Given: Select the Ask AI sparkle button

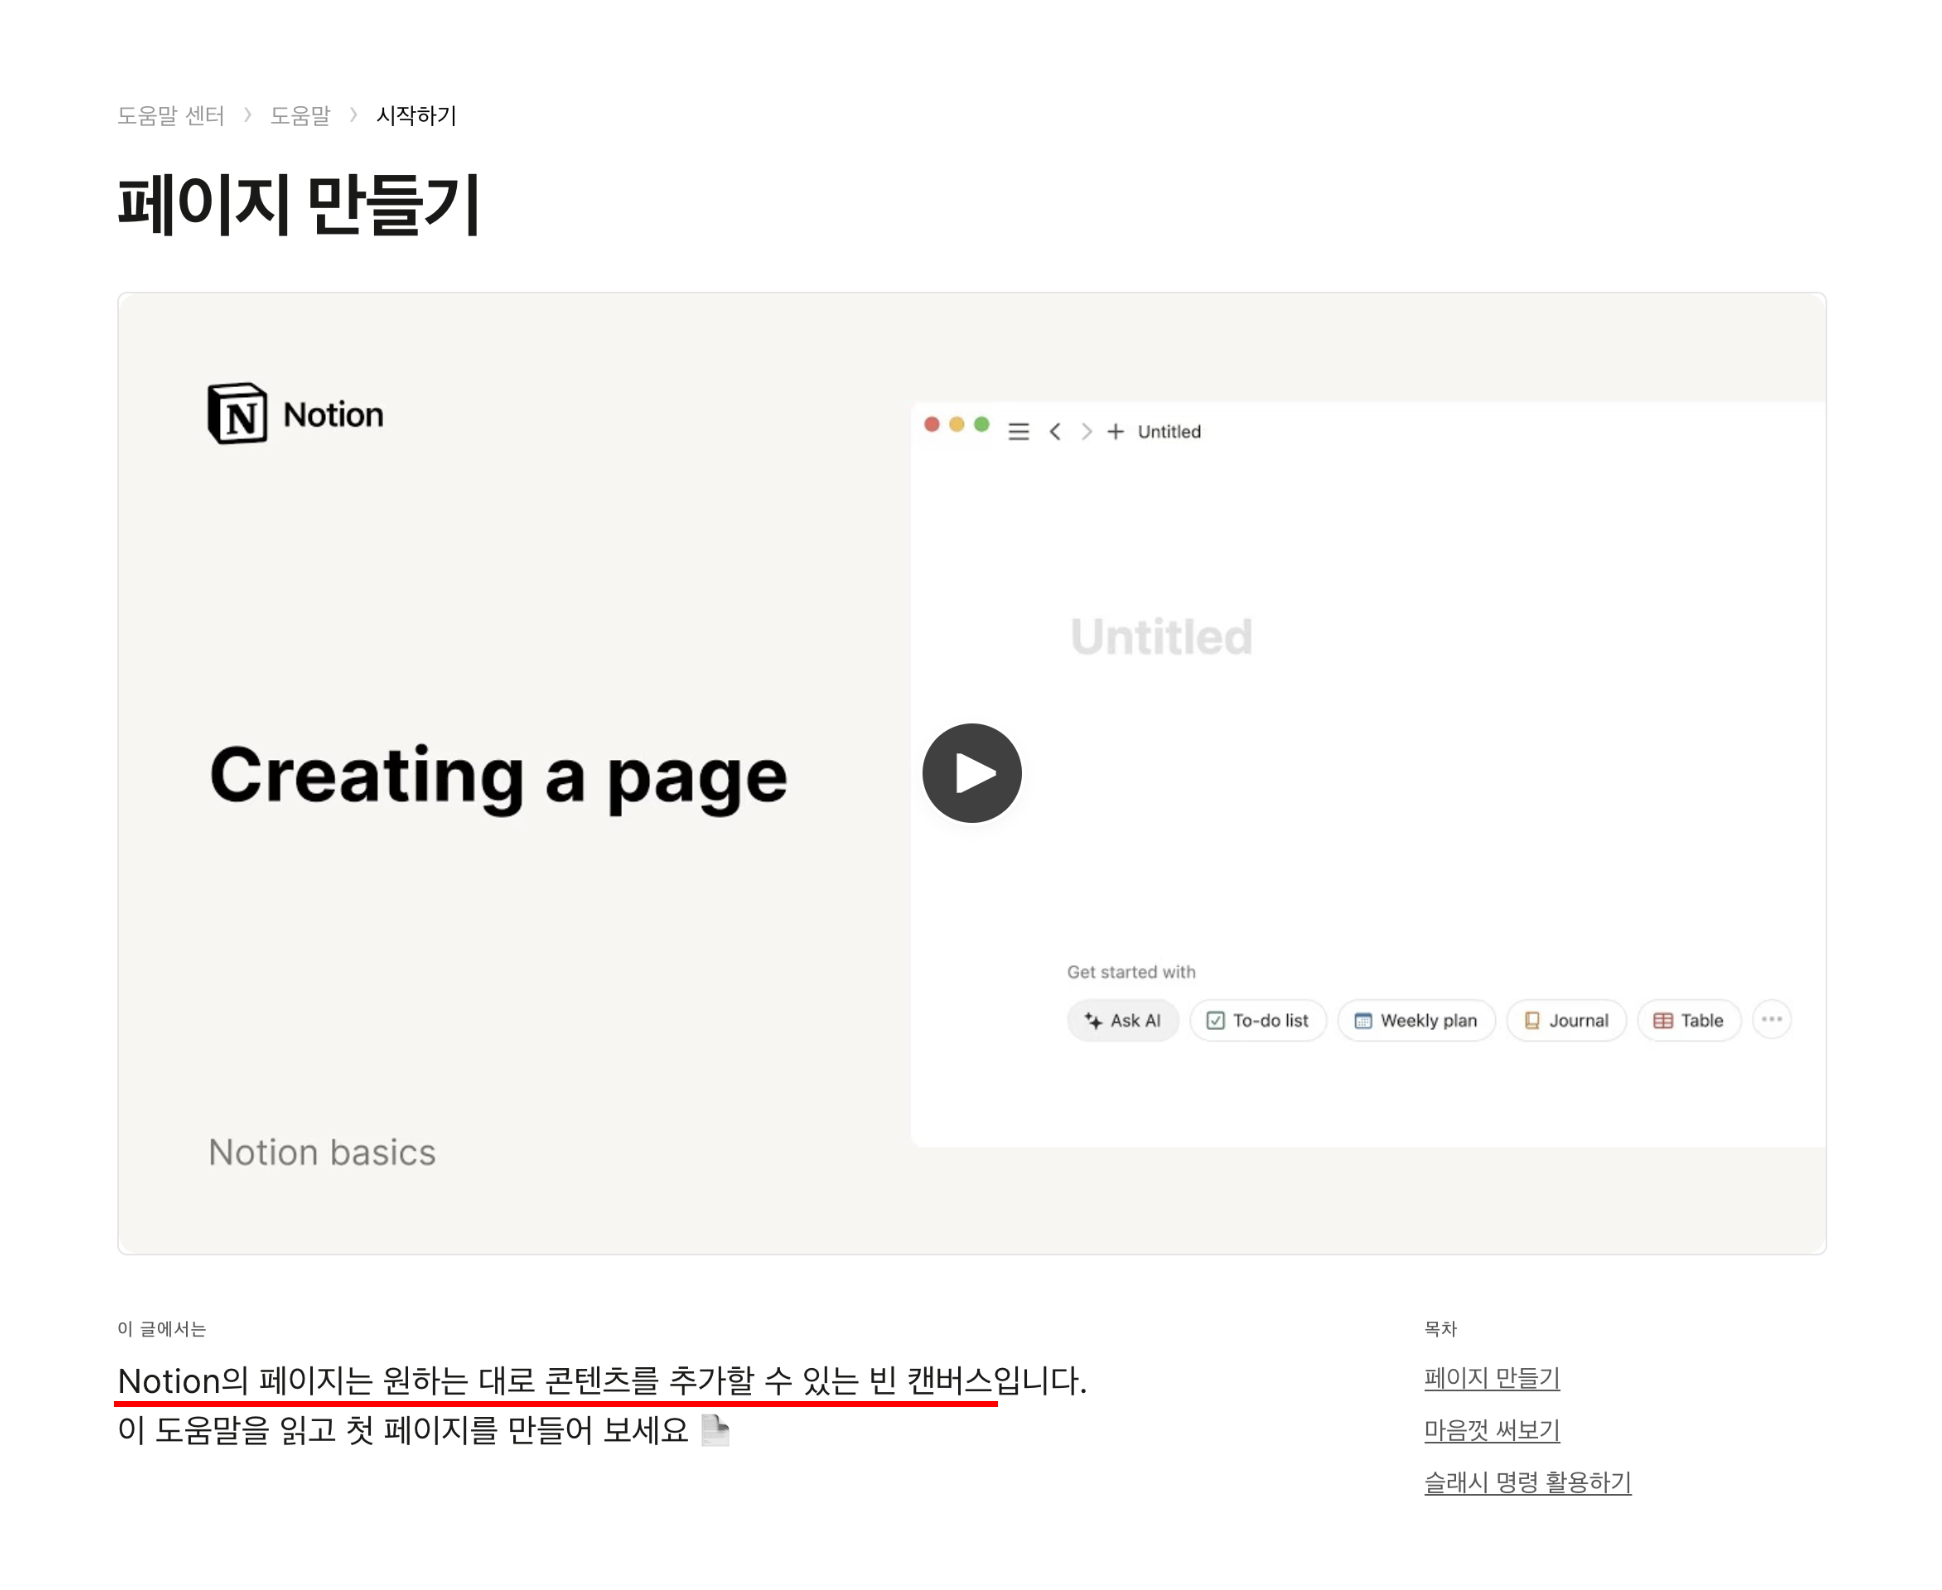Looking at the screenshot, I should click(x=1122, y=1021).
